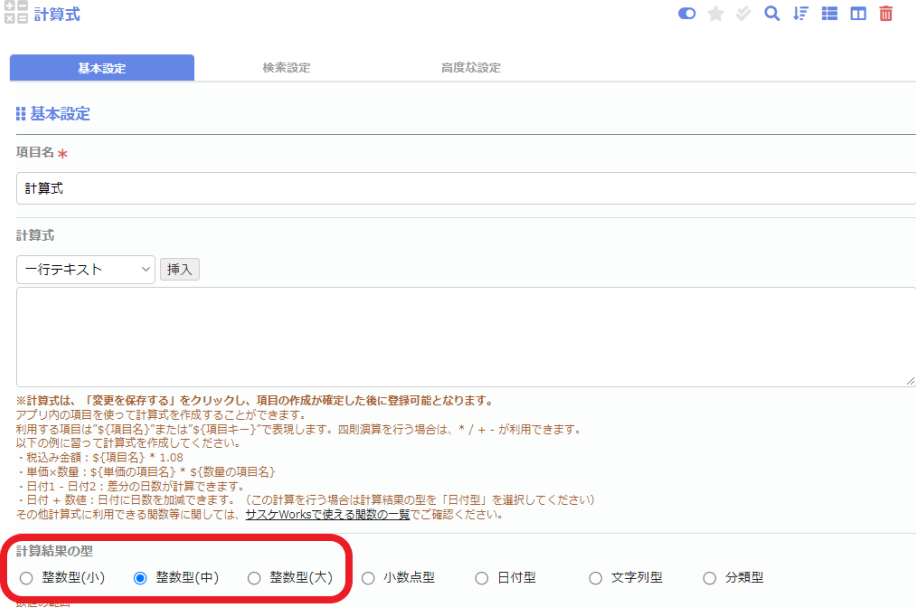Click the double checkmark icon

(743, 14)
